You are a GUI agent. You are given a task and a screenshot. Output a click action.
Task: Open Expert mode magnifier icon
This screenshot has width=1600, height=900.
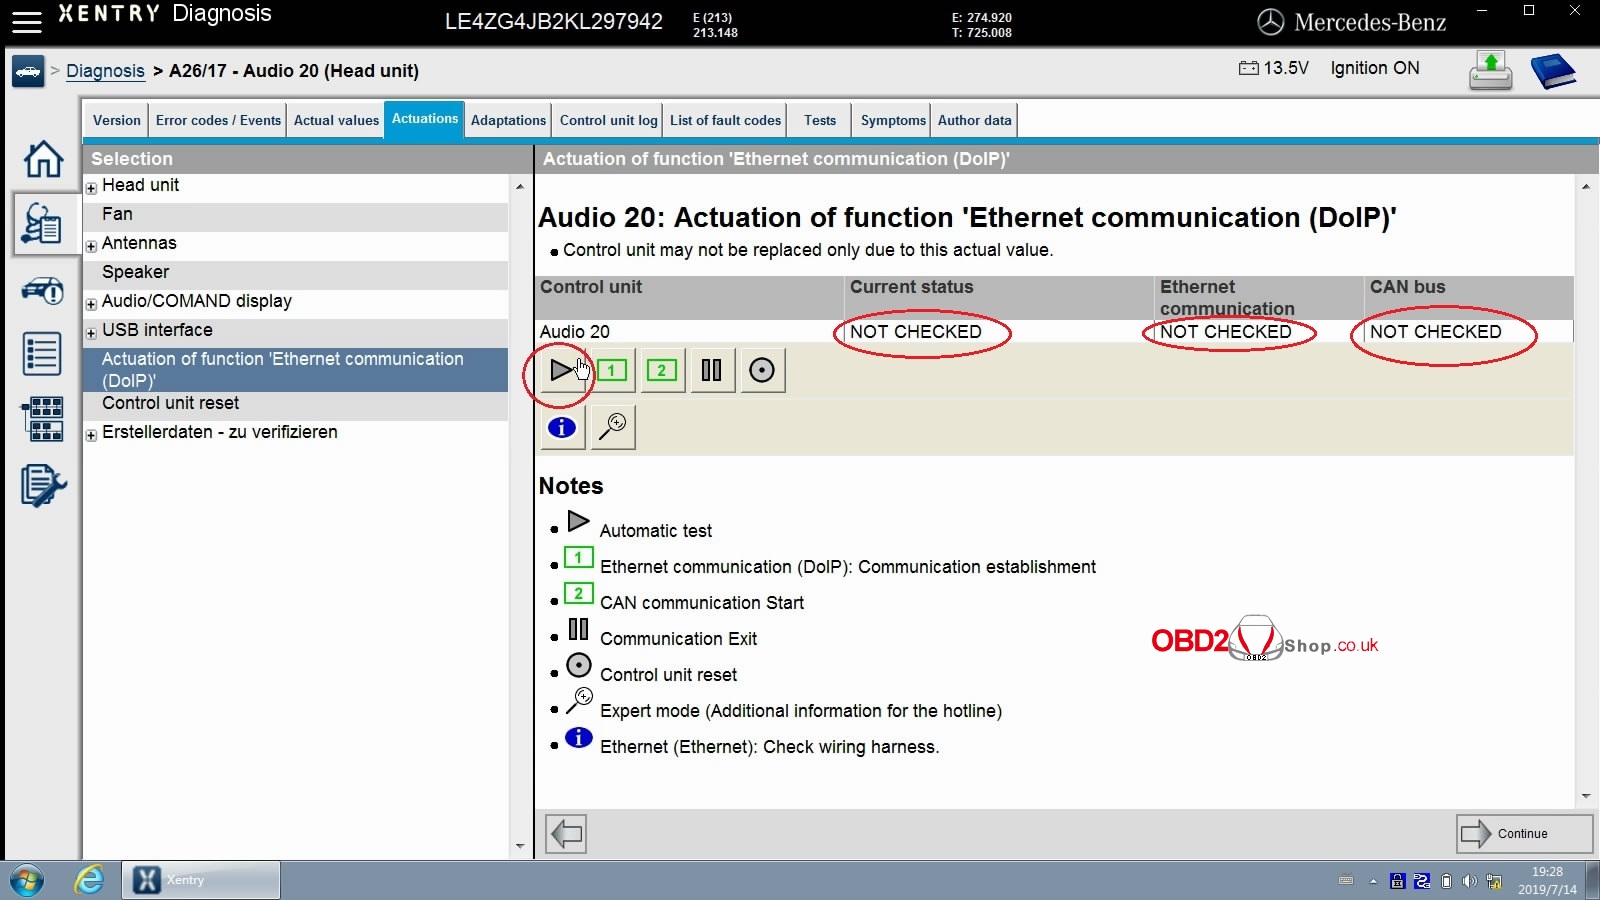point(612,428)
